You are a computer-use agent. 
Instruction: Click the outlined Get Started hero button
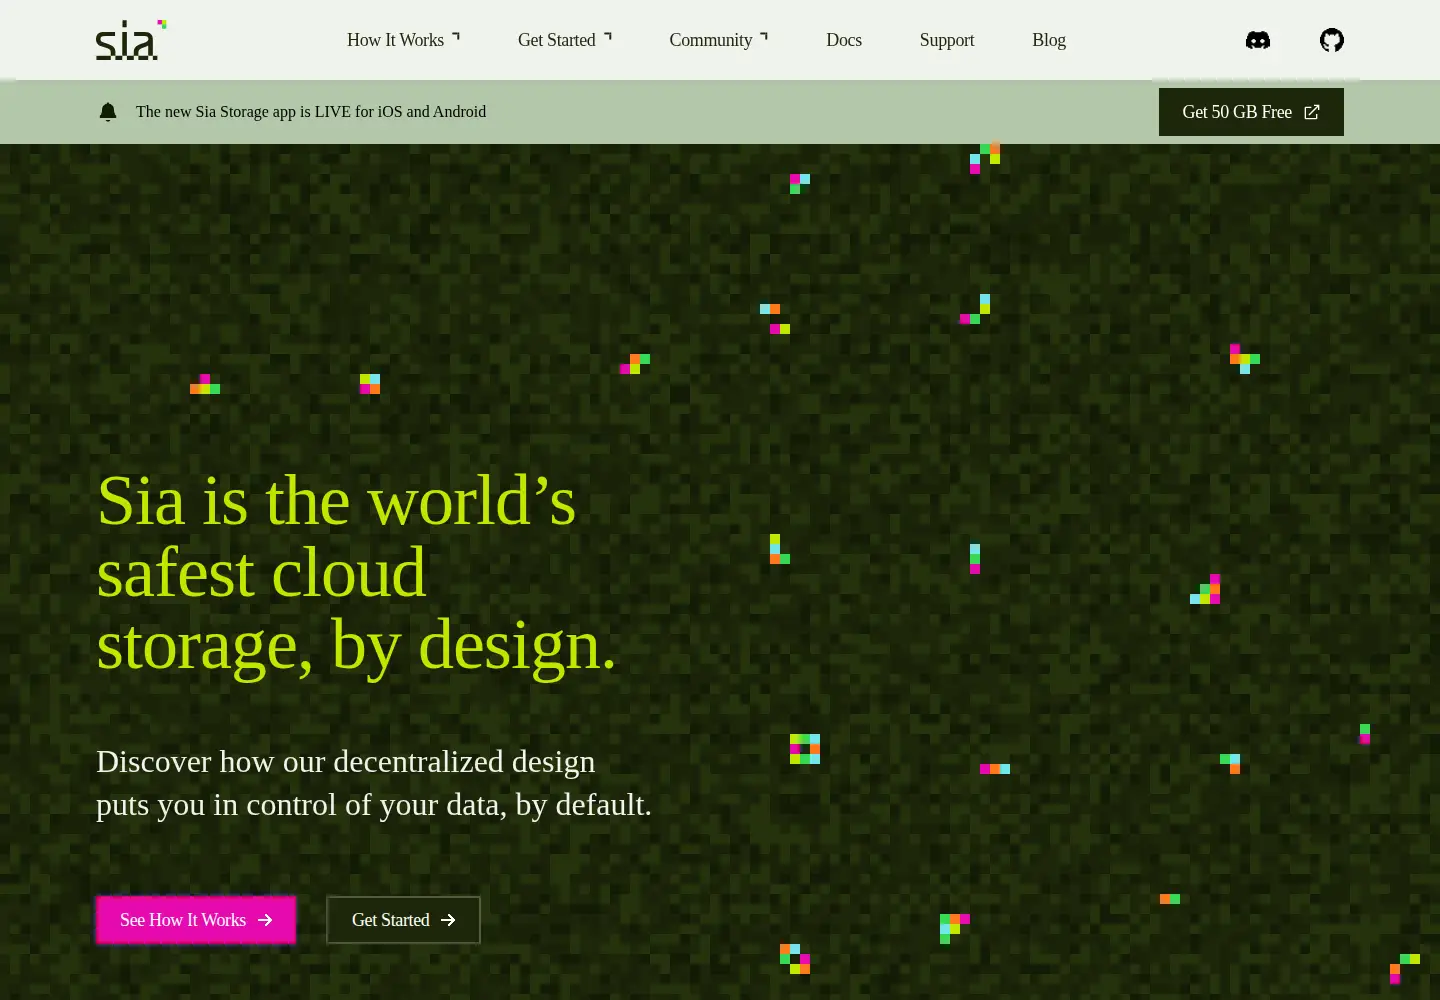pyautogui.click(x=404, y=920)
